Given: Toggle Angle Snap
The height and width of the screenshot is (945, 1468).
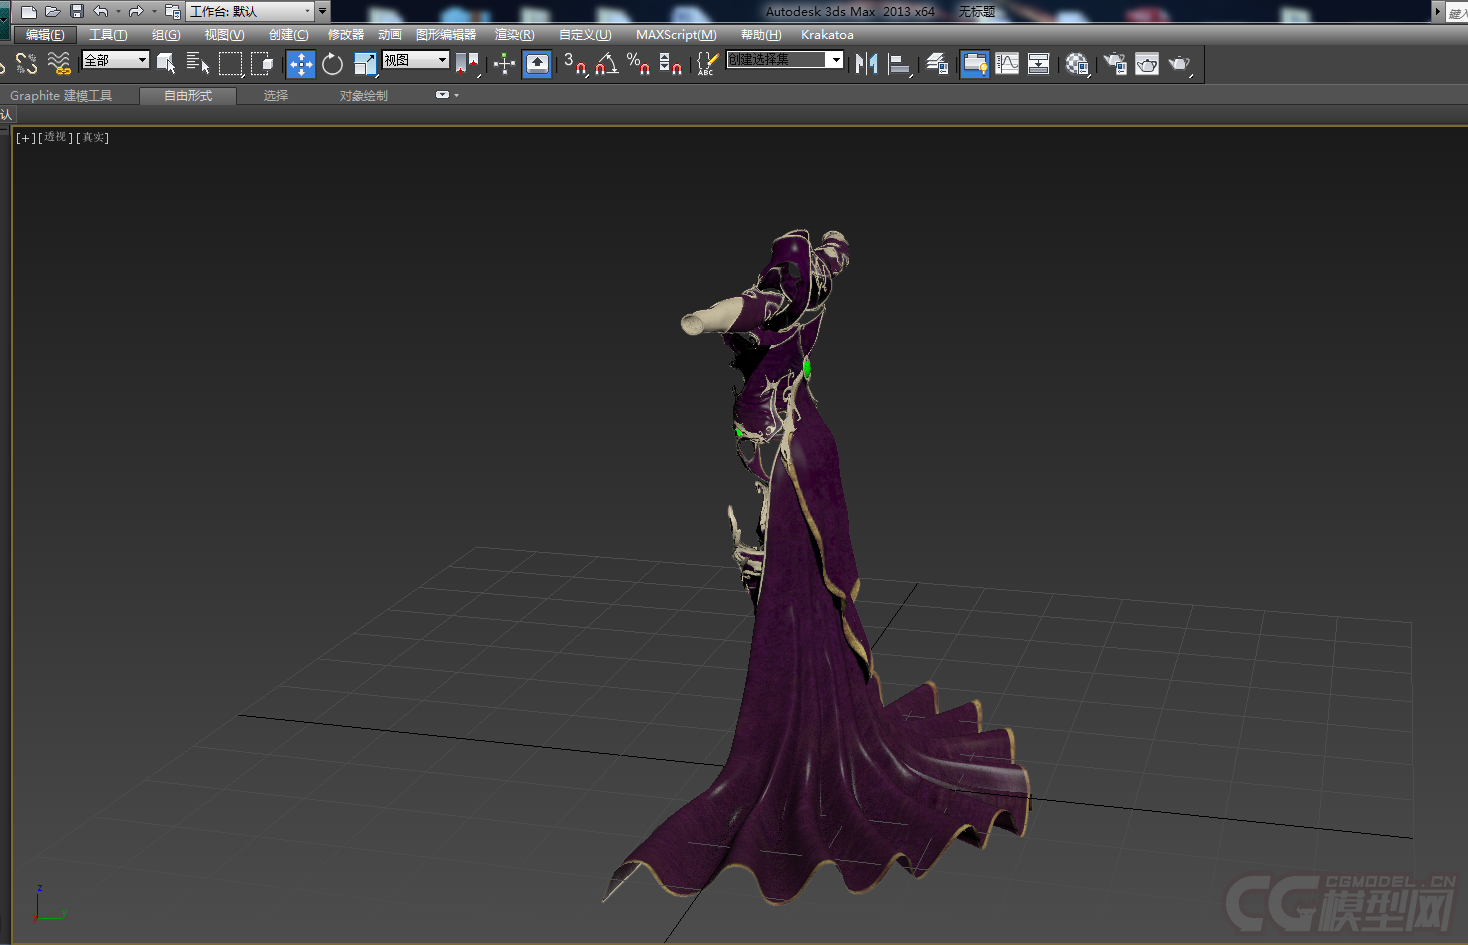Looking at the screenshot, I should [607, 64].
